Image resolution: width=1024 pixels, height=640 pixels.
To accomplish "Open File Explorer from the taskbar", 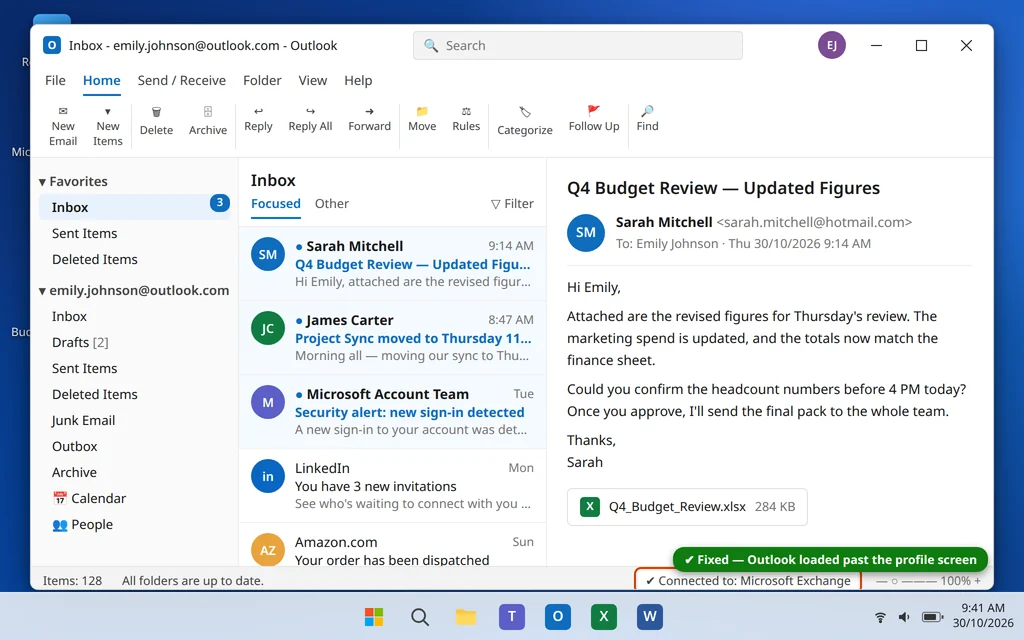I will [466, 616].
